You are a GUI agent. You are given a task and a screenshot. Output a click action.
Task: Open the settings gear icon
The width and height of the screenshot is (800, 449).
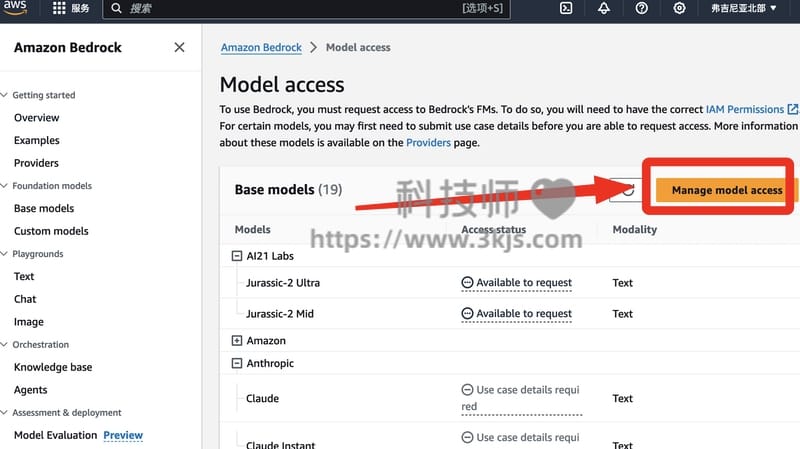679,8
